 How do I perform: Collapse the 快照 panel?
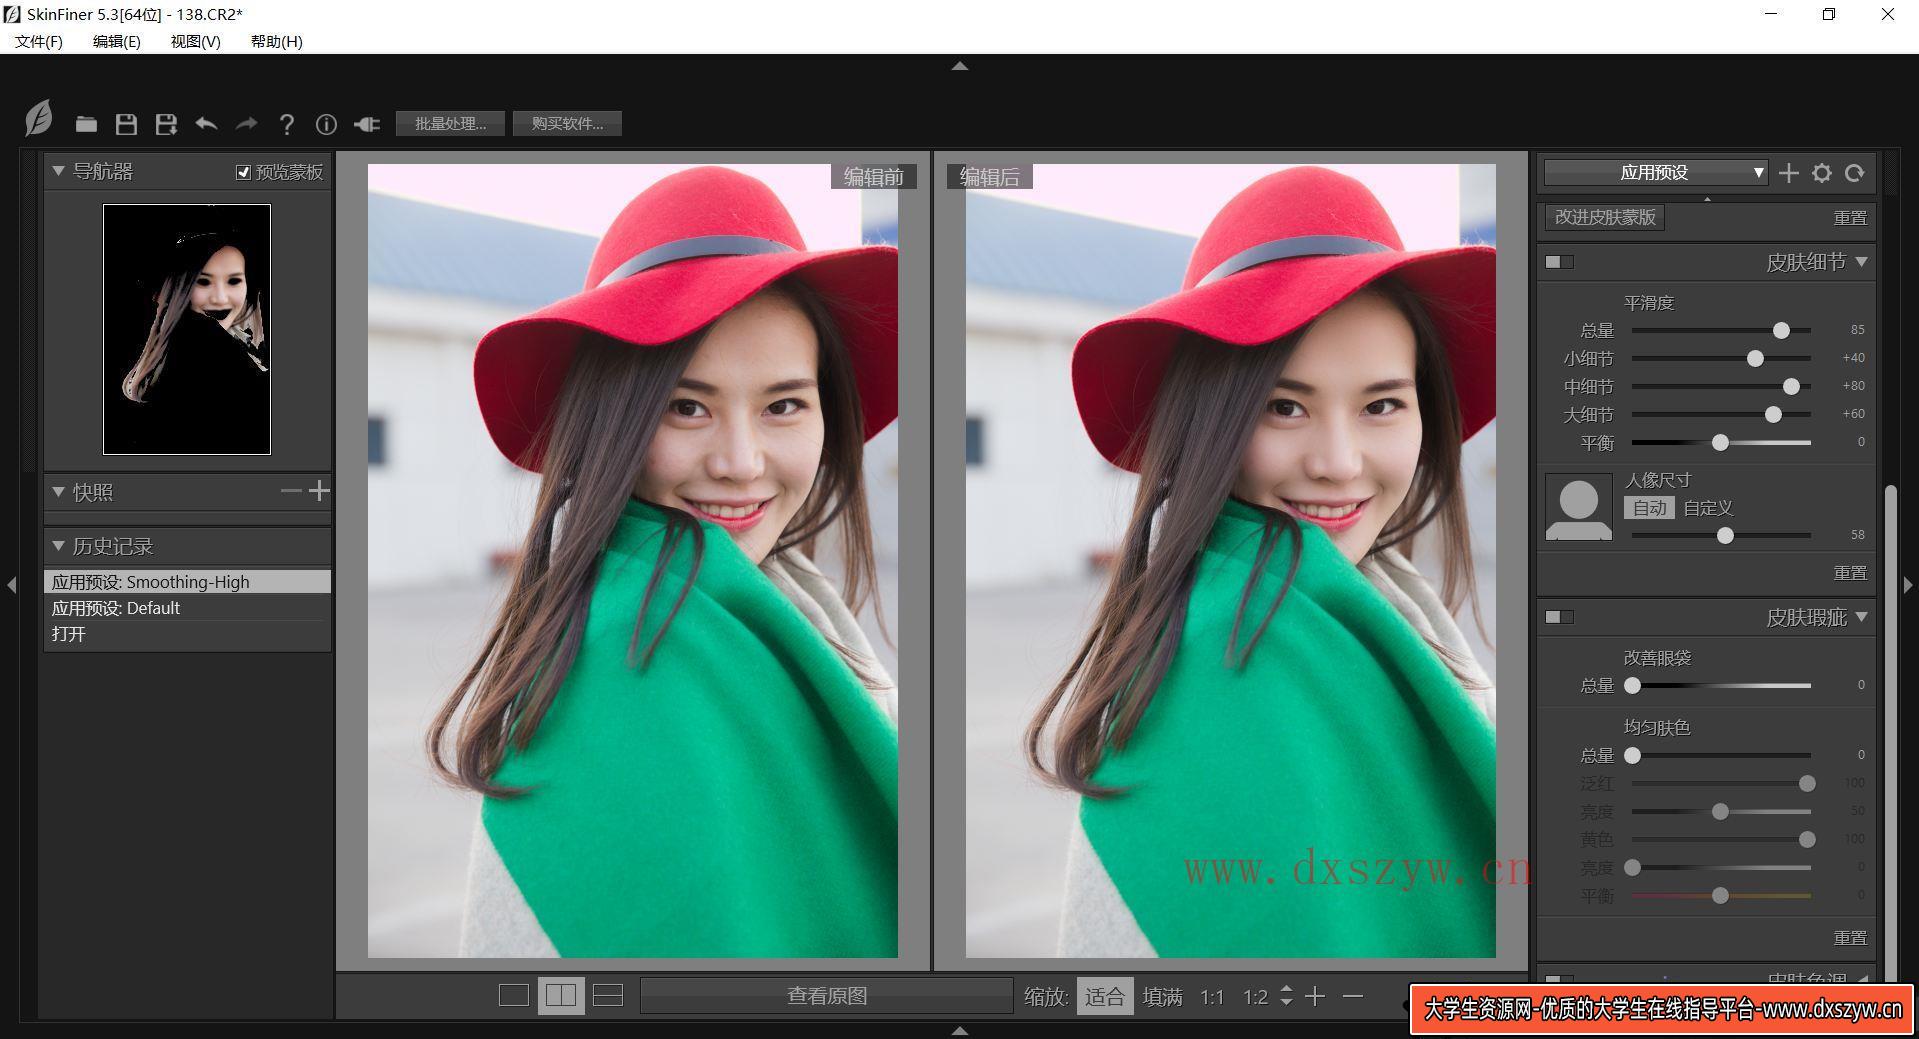coord(58,492)
